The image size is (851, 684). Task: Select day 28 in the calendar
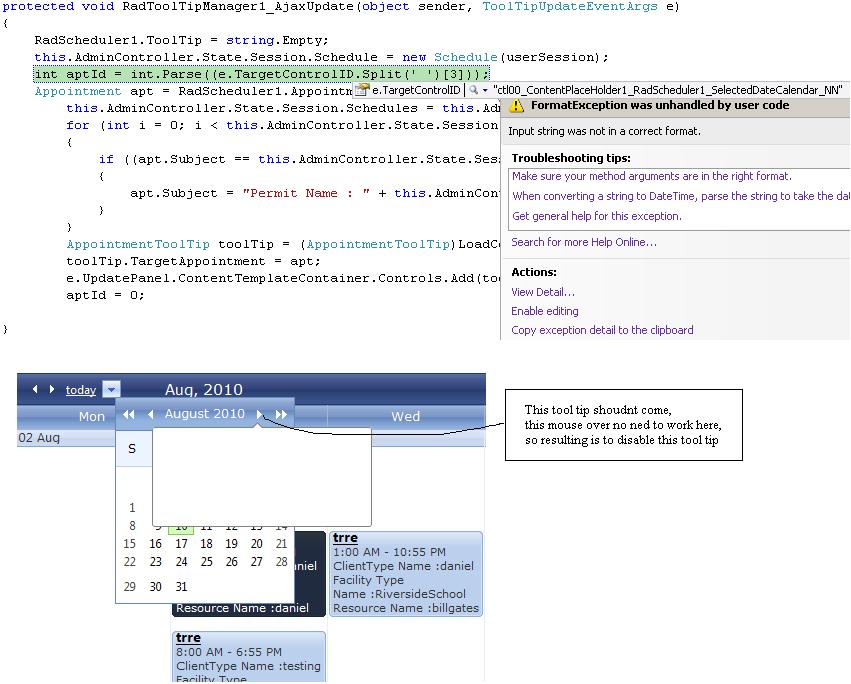tap(281, 561)
